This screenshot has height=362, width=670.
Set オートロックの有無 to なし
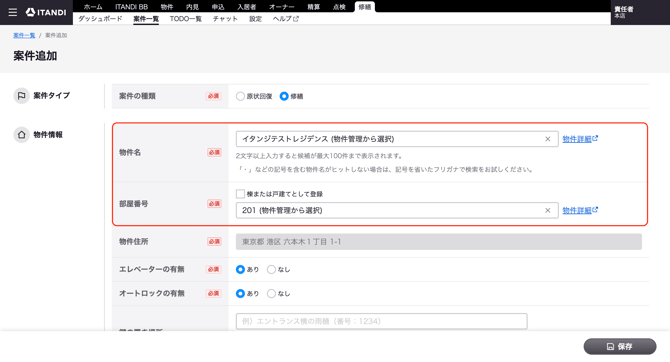tap(271, 293)
